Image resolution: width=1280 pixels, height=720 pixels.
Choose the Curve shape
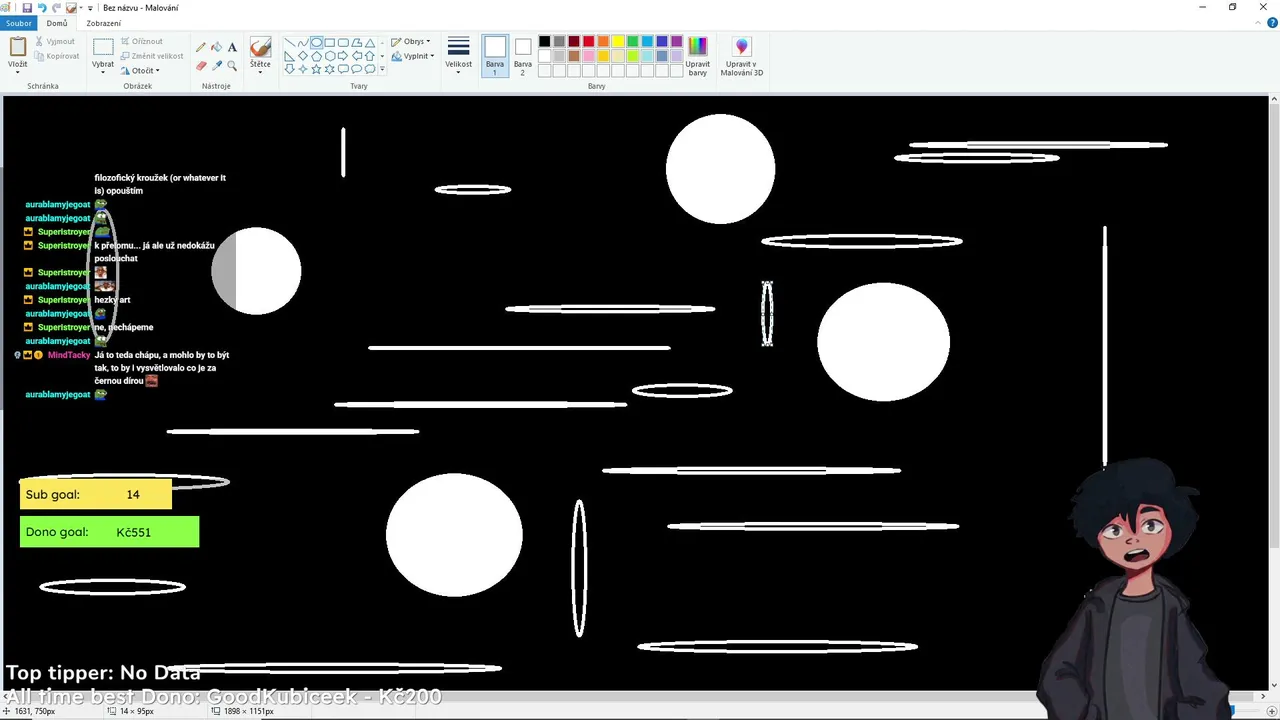point(303,43)
